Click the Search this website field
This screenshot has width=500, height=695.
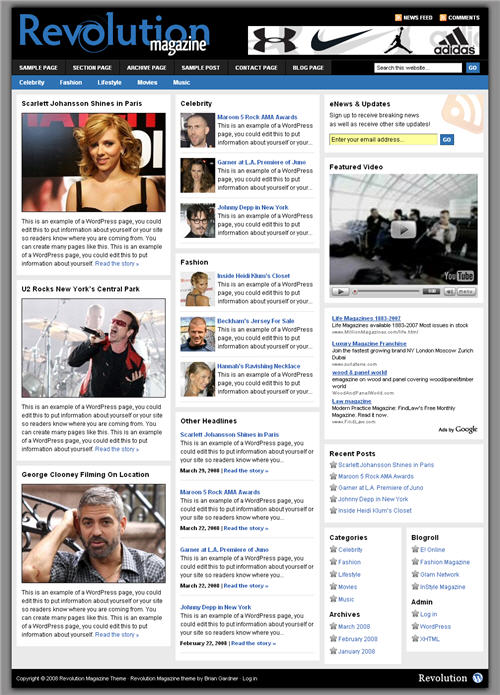[418, 68]
